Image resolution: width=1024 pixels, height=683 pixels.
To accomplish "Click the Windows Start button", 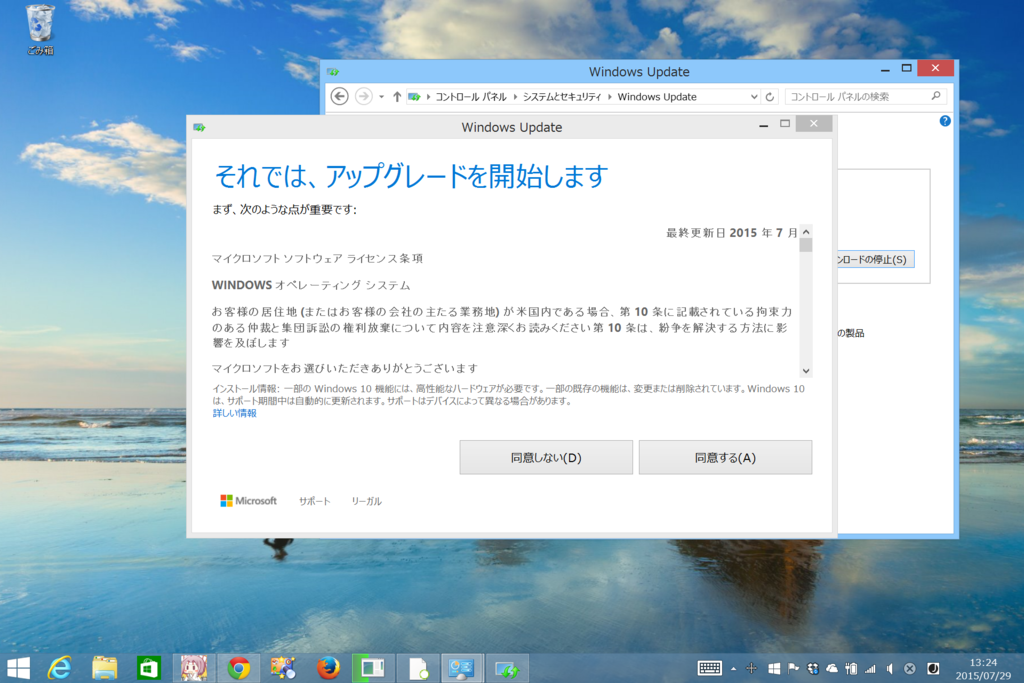I will [18, 668].
